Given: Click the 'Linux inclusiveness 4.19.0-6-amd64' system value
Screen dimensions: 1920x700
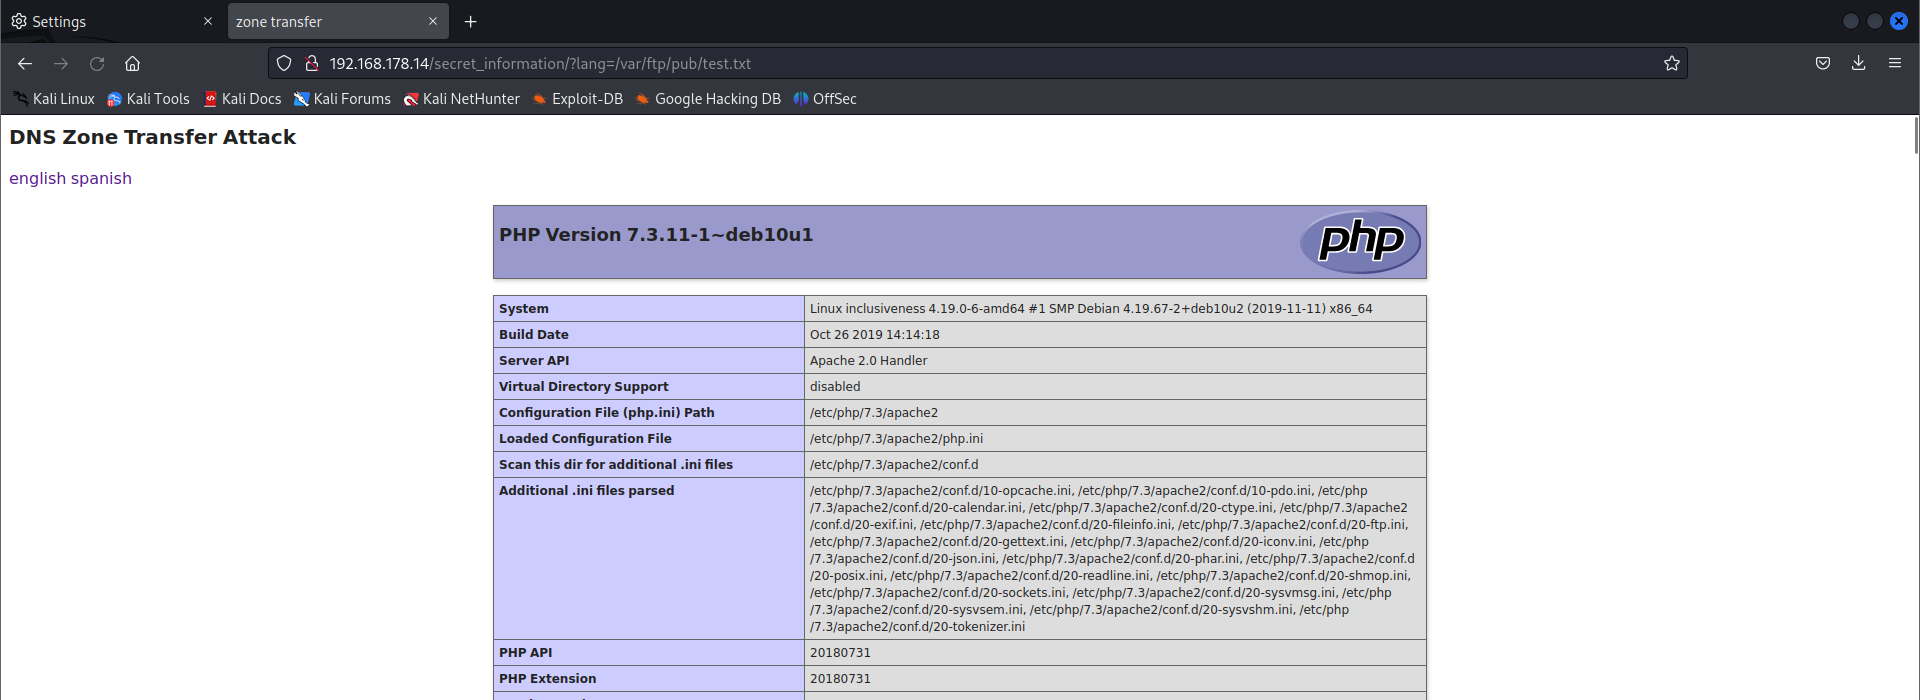Looking at the screenshot, I should [1091, 309].
